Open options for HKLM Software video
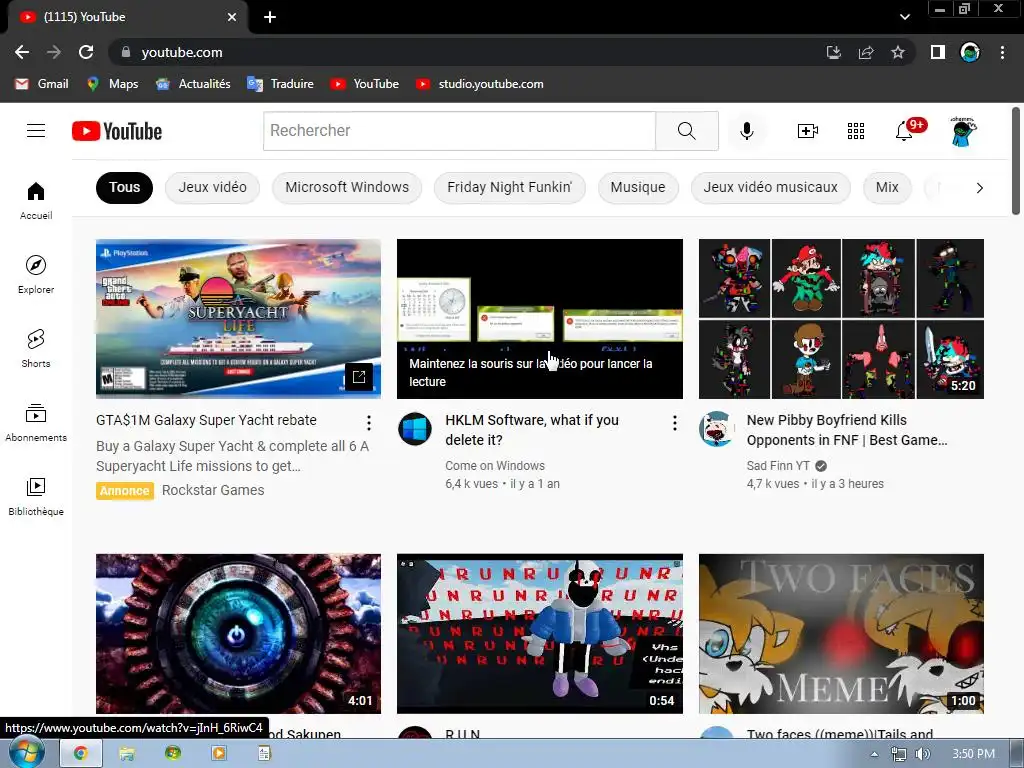1024x768 pixels. tap(675, 423)
